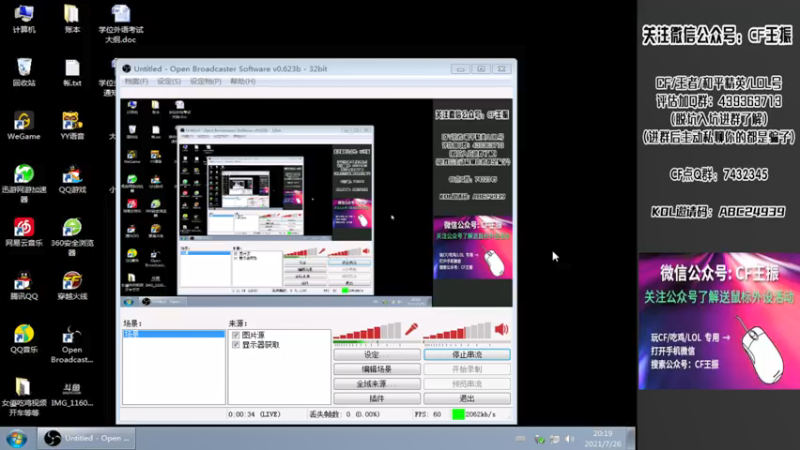Open the 计算机 desktop icon
Screen dimensions: 800x450
[24, 18]
